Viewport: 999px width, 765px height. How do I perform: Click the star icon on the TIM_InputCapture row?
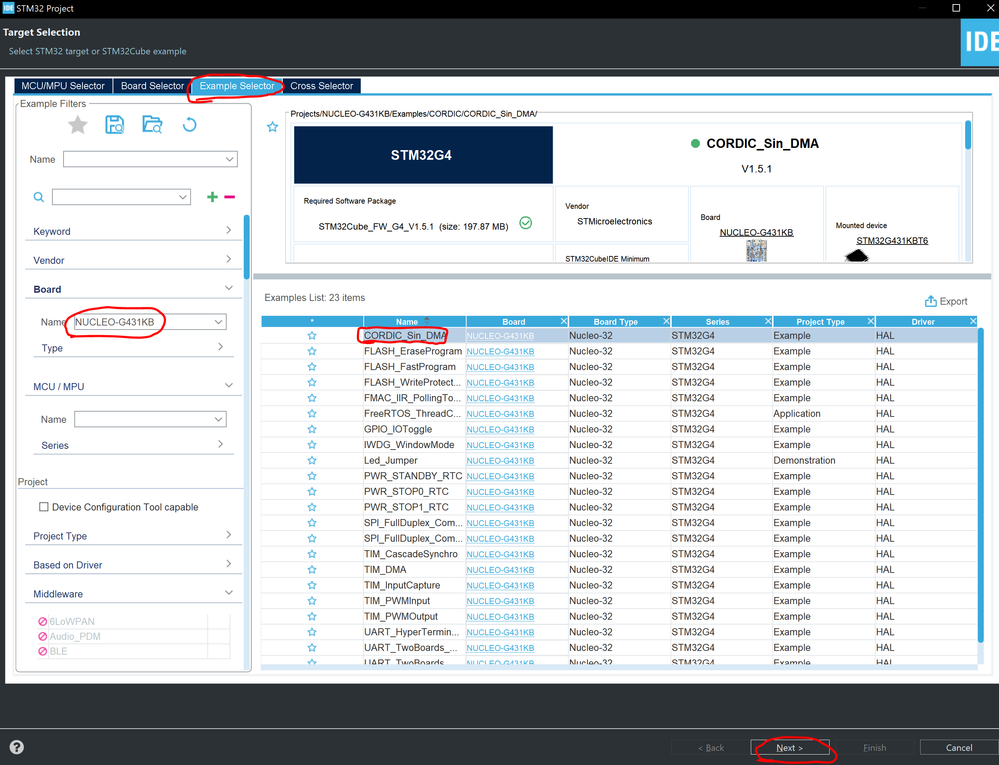coord(312,585)
